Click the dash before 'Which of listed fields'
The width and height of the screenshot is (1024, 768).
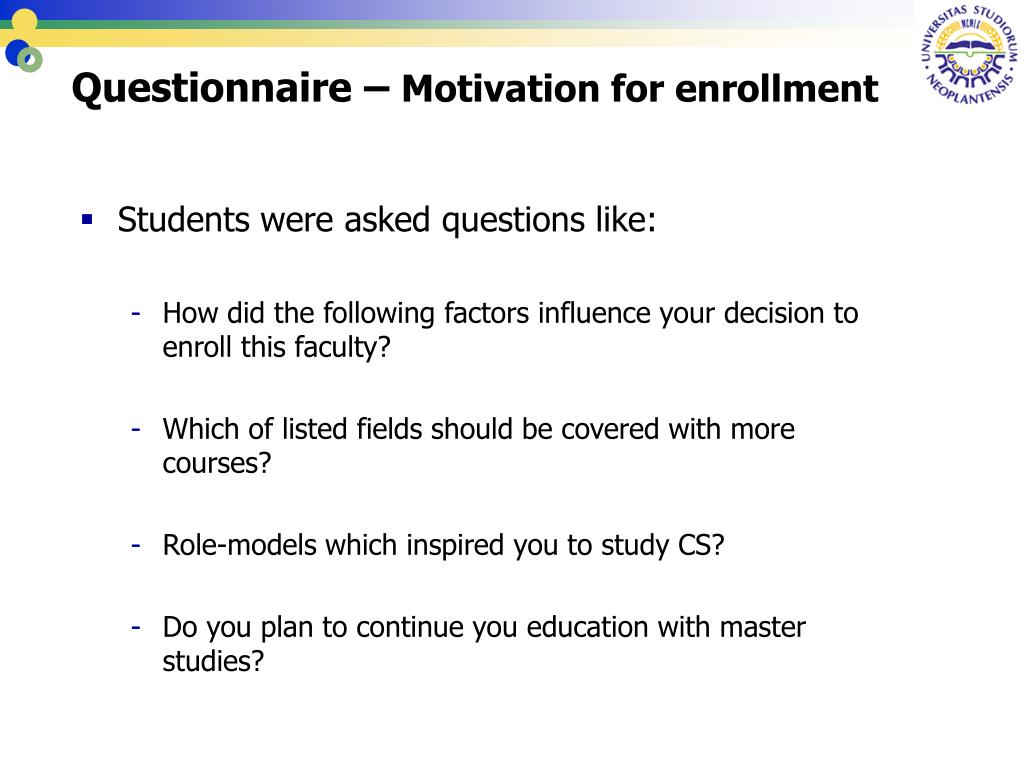click(x=136, y=430)
